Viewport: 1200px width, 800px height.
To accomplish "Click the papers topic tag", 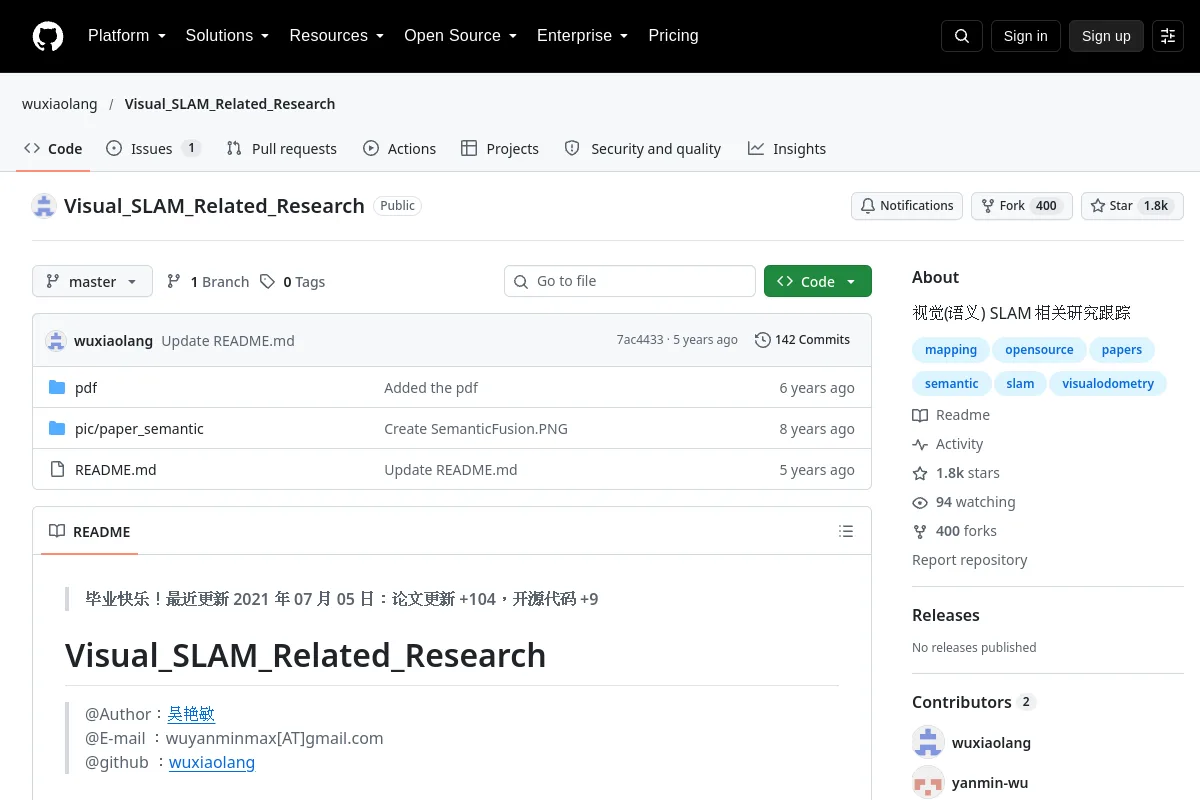I will tap(1122, 350).
